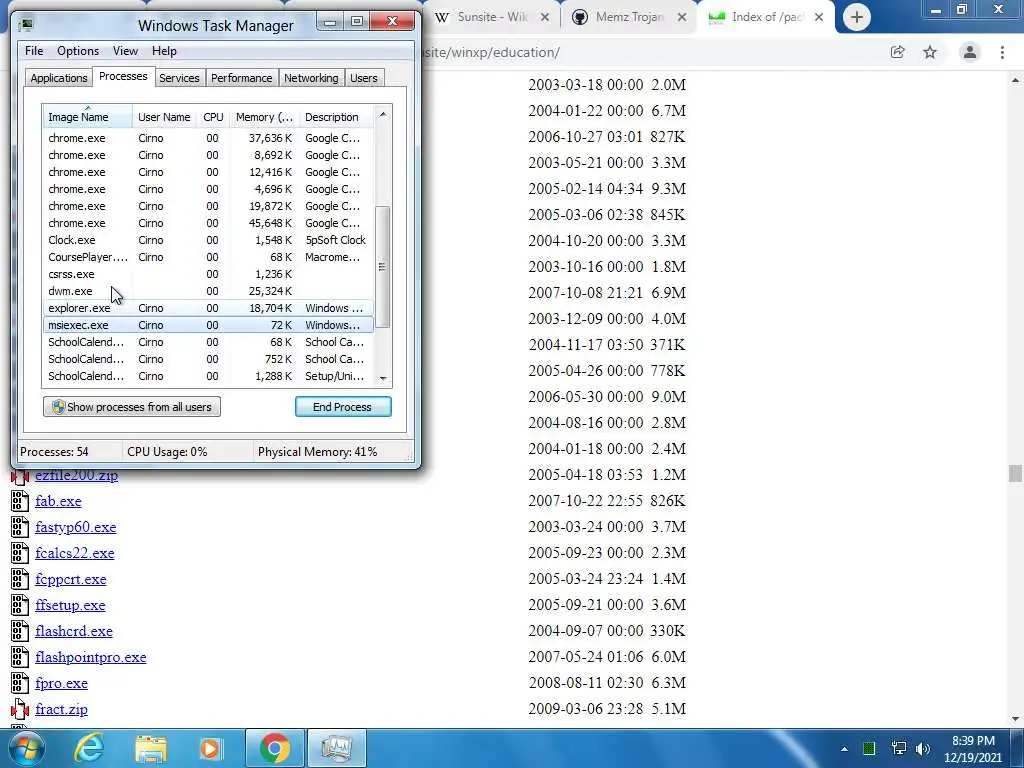Sort processes by Description column
1024x768 pixels.
tap(336, 117)
